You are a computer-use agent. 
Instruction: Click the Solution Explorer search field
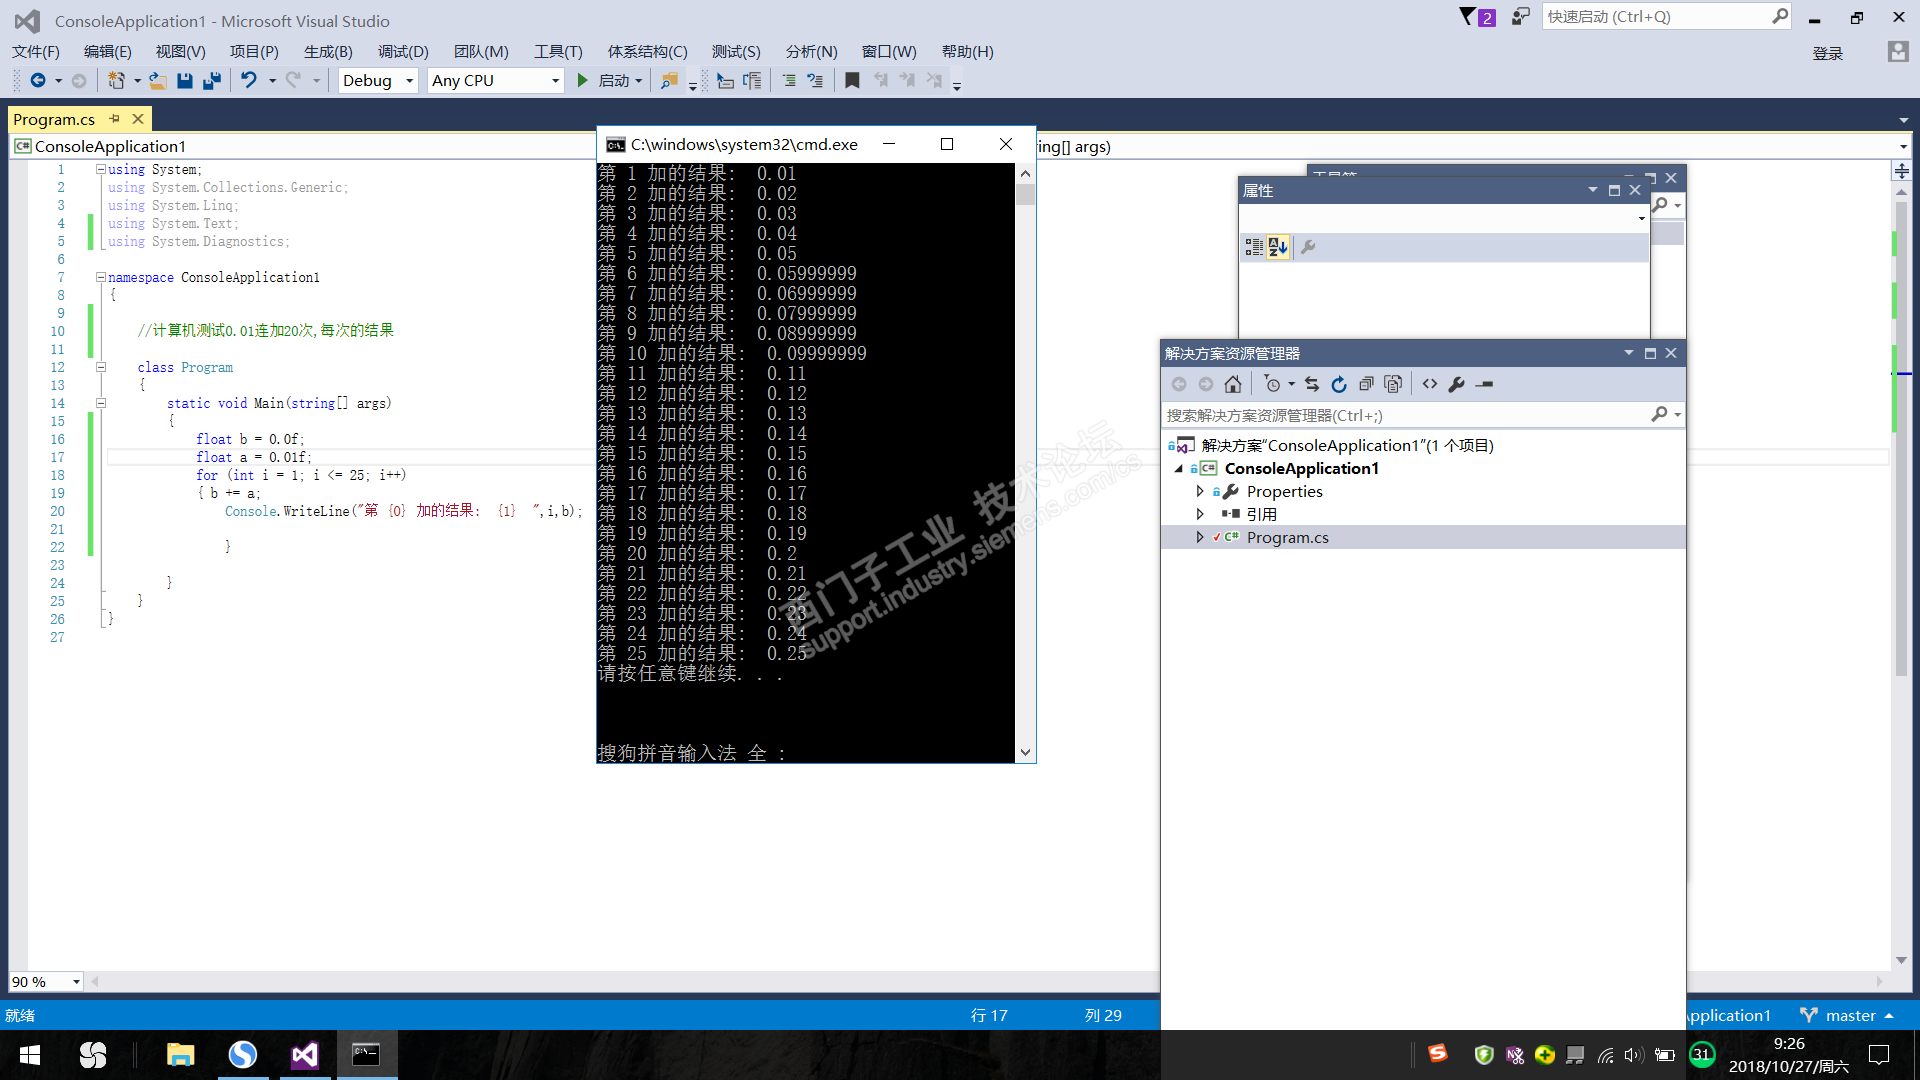[x=1400, y=415]
